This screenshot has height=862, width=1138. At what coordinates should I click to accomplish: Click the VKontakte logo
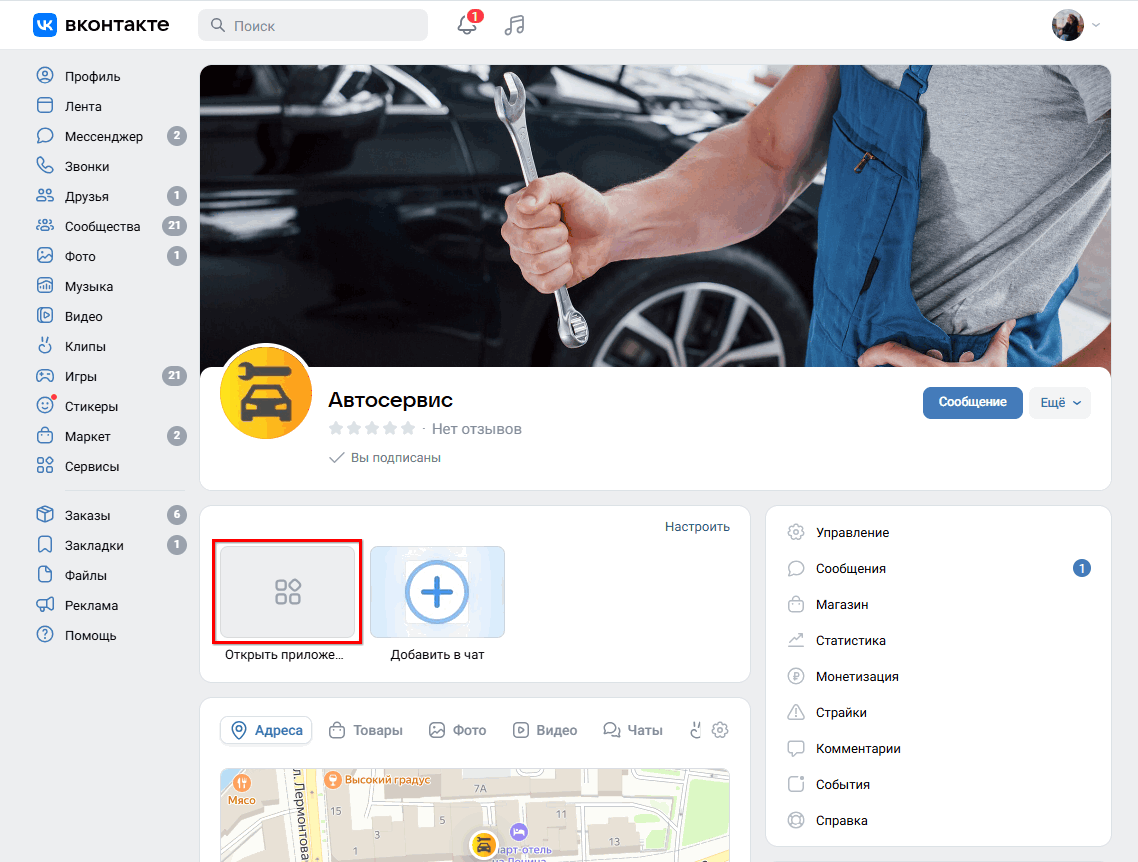[x=101, y=25]
